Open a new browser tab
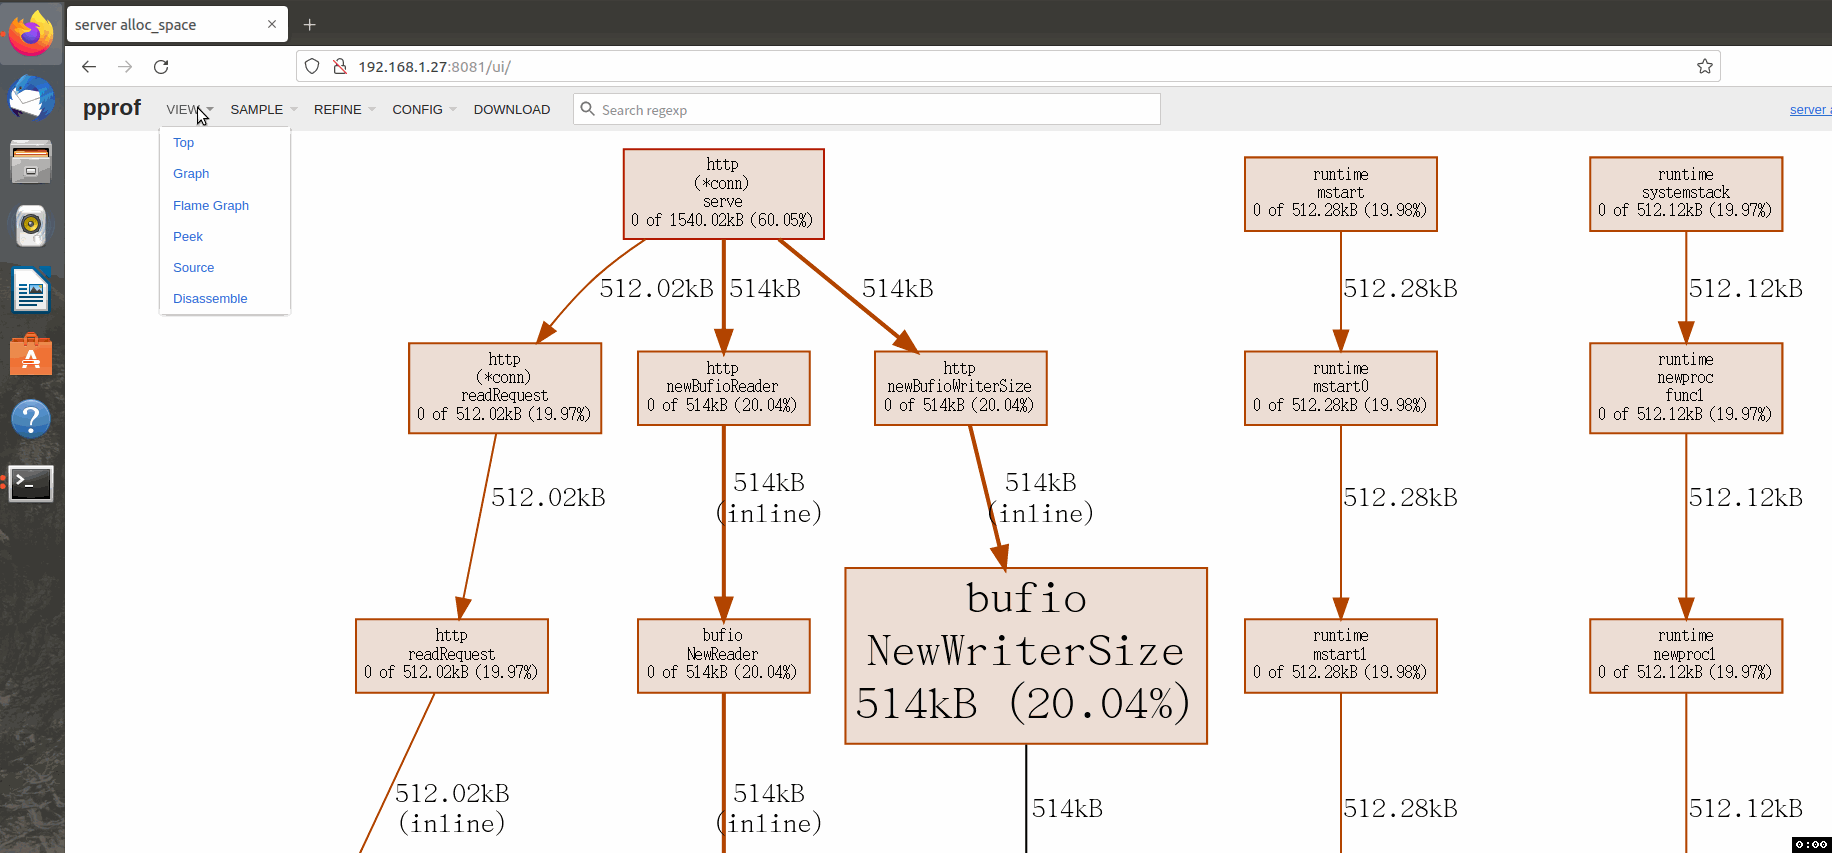This screenshot has height=853, width=1832. (x=310, y=24)
